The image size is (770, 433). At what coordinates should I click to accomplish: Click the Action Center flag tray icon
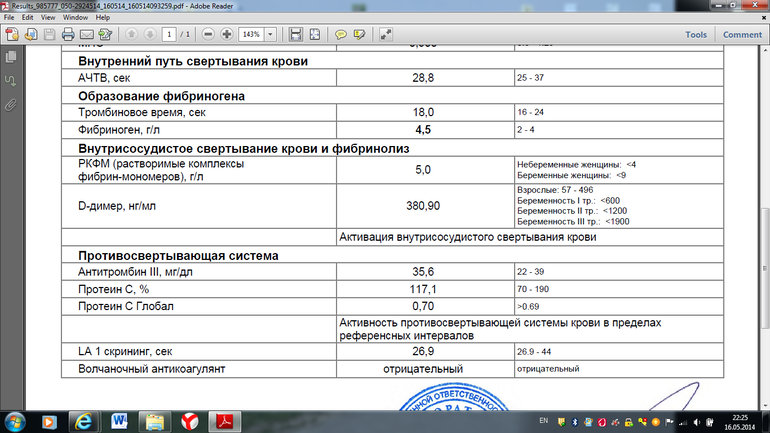pyautogui.click(x=669, y=422)
